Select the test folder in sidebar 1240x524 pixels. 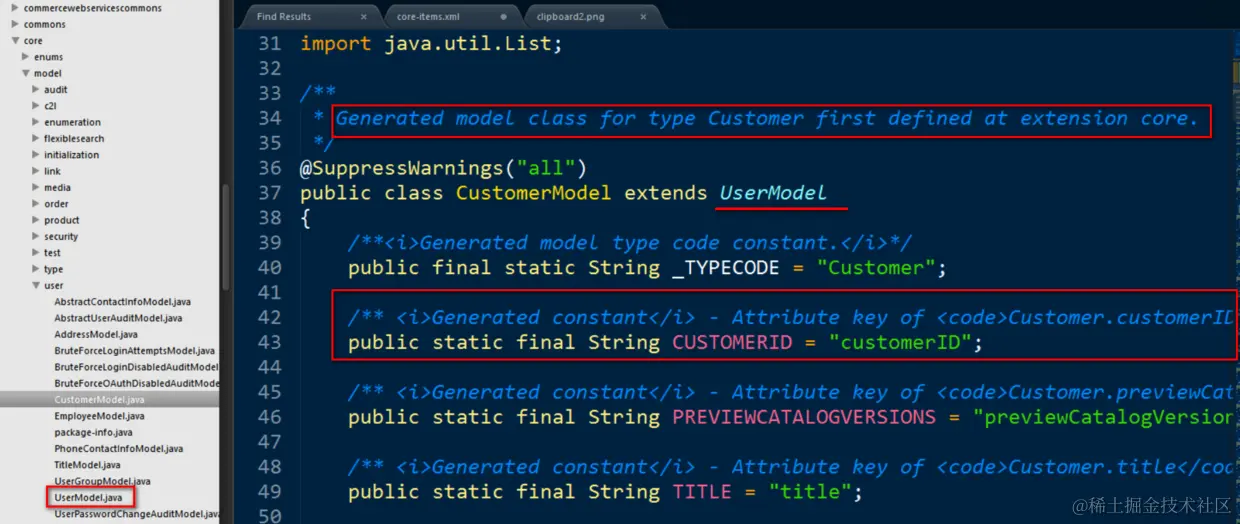[x=52, y=253]
